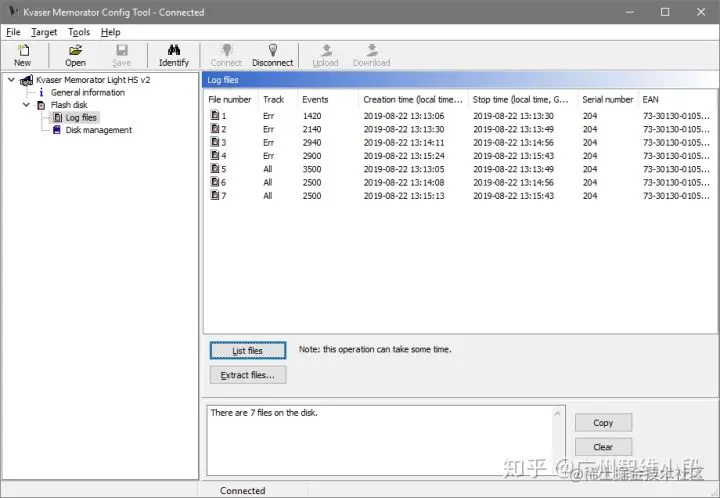Click the Flash disk icon in tree
This screenshot has height=498, width=720.
(x=41, y=105)
